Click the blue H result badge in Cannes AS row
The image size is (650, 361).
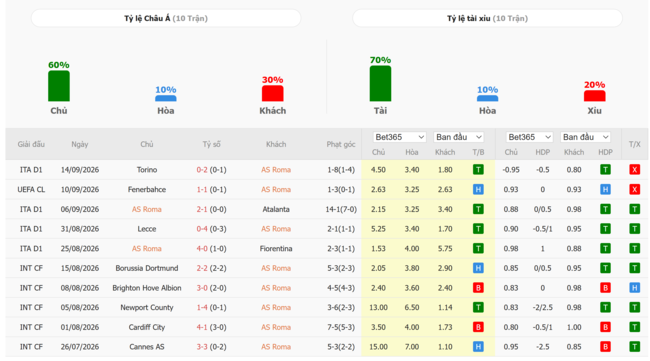pos(478,347)
